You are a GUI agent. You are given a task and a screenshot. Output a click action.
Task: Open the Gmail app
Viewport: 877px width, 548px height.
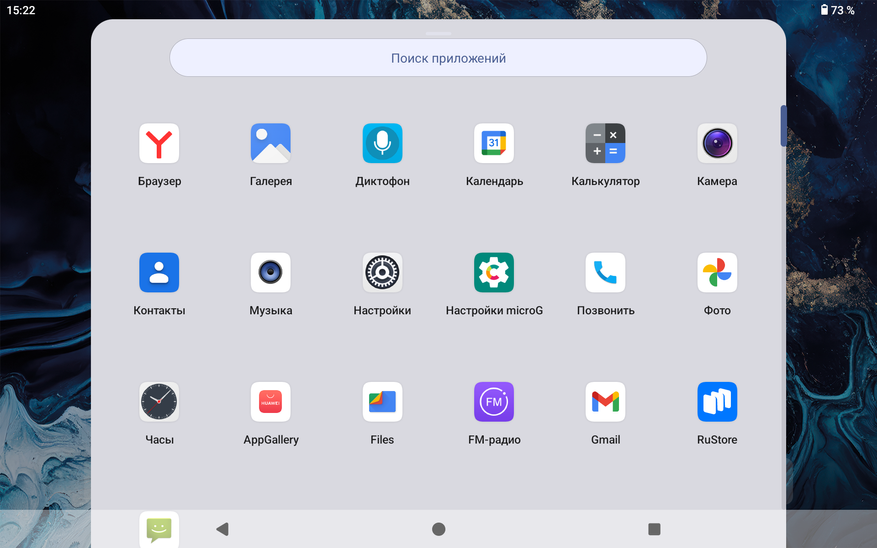coord(605,402)
